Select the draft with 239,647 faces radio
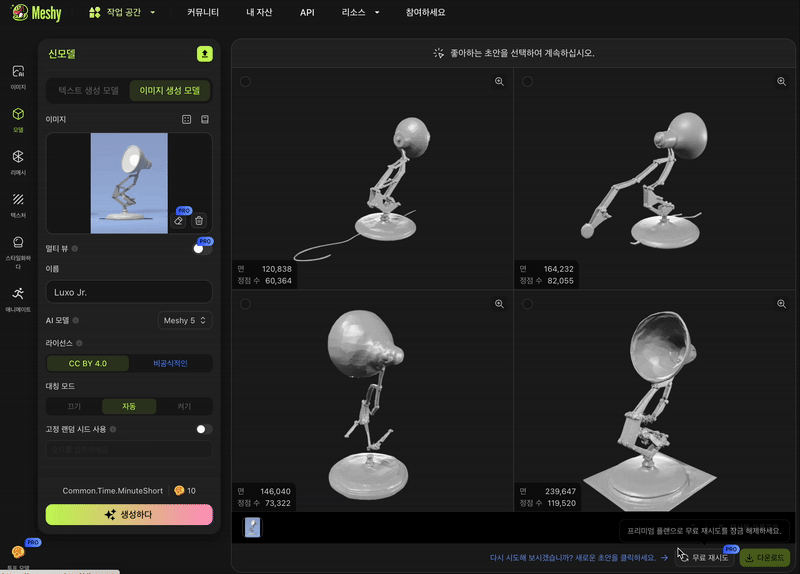Image resolution: width=800 pixels, height=574 pixels. pyautogui.click(x=528, y=304)
